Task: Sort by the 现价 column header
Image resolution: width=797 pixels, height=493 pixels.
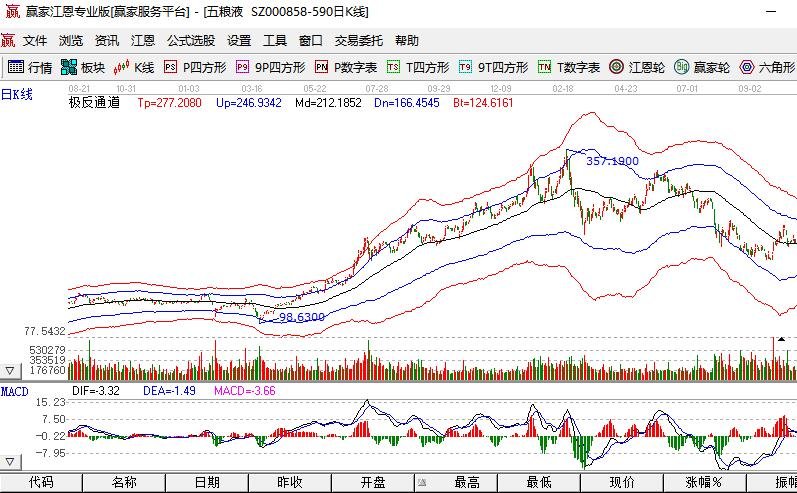Action: coord(622,482)
